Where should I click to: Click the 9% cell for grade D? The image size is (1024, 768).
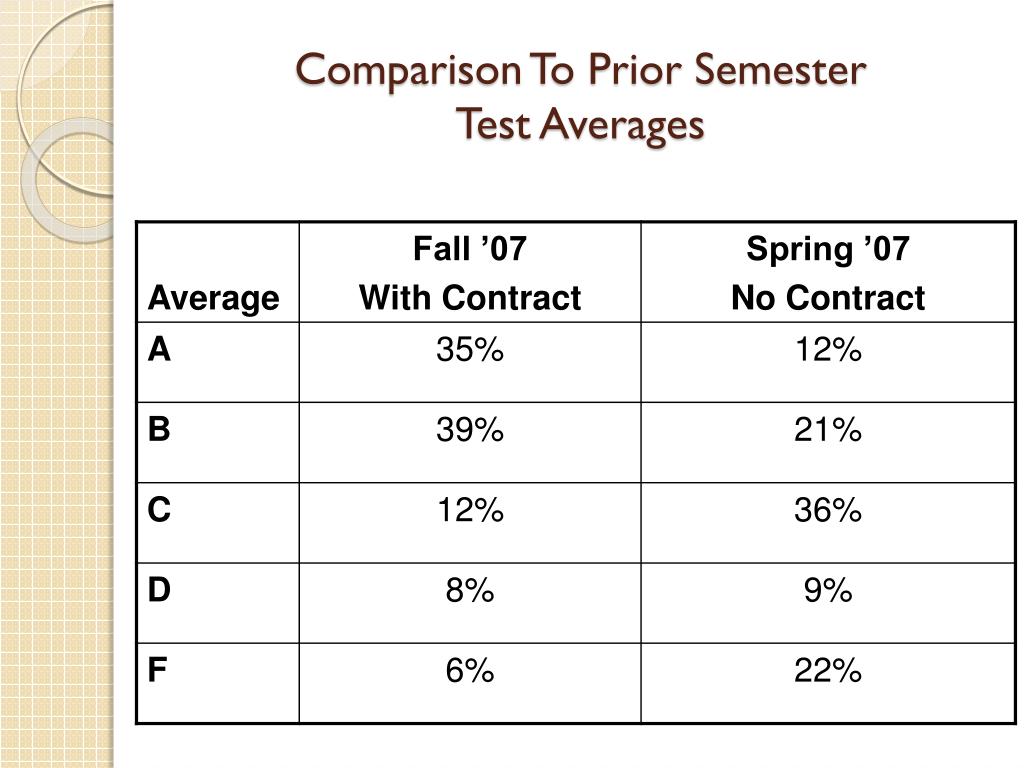[828, 603]
